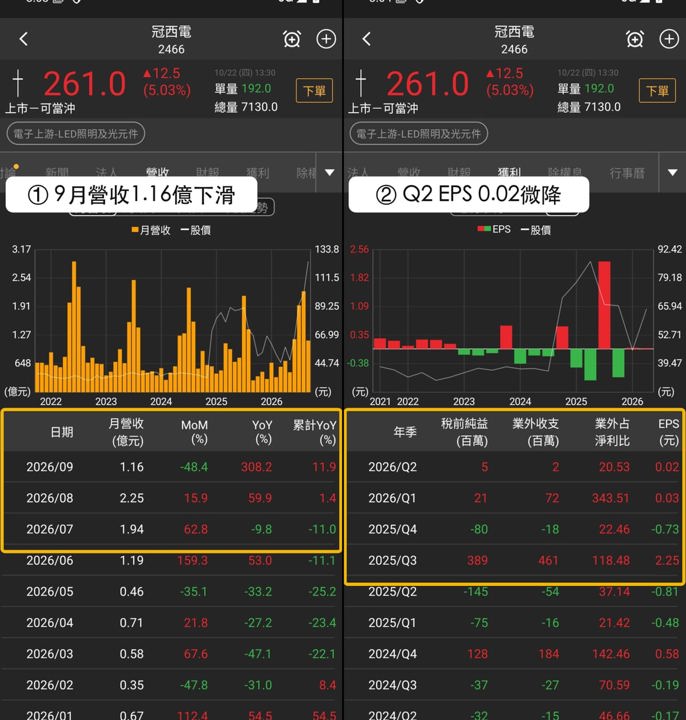The height and width of the screenshot is (720, 686).
Task: Select the 2025/Q1 earnings row
Action: point(514,623)
